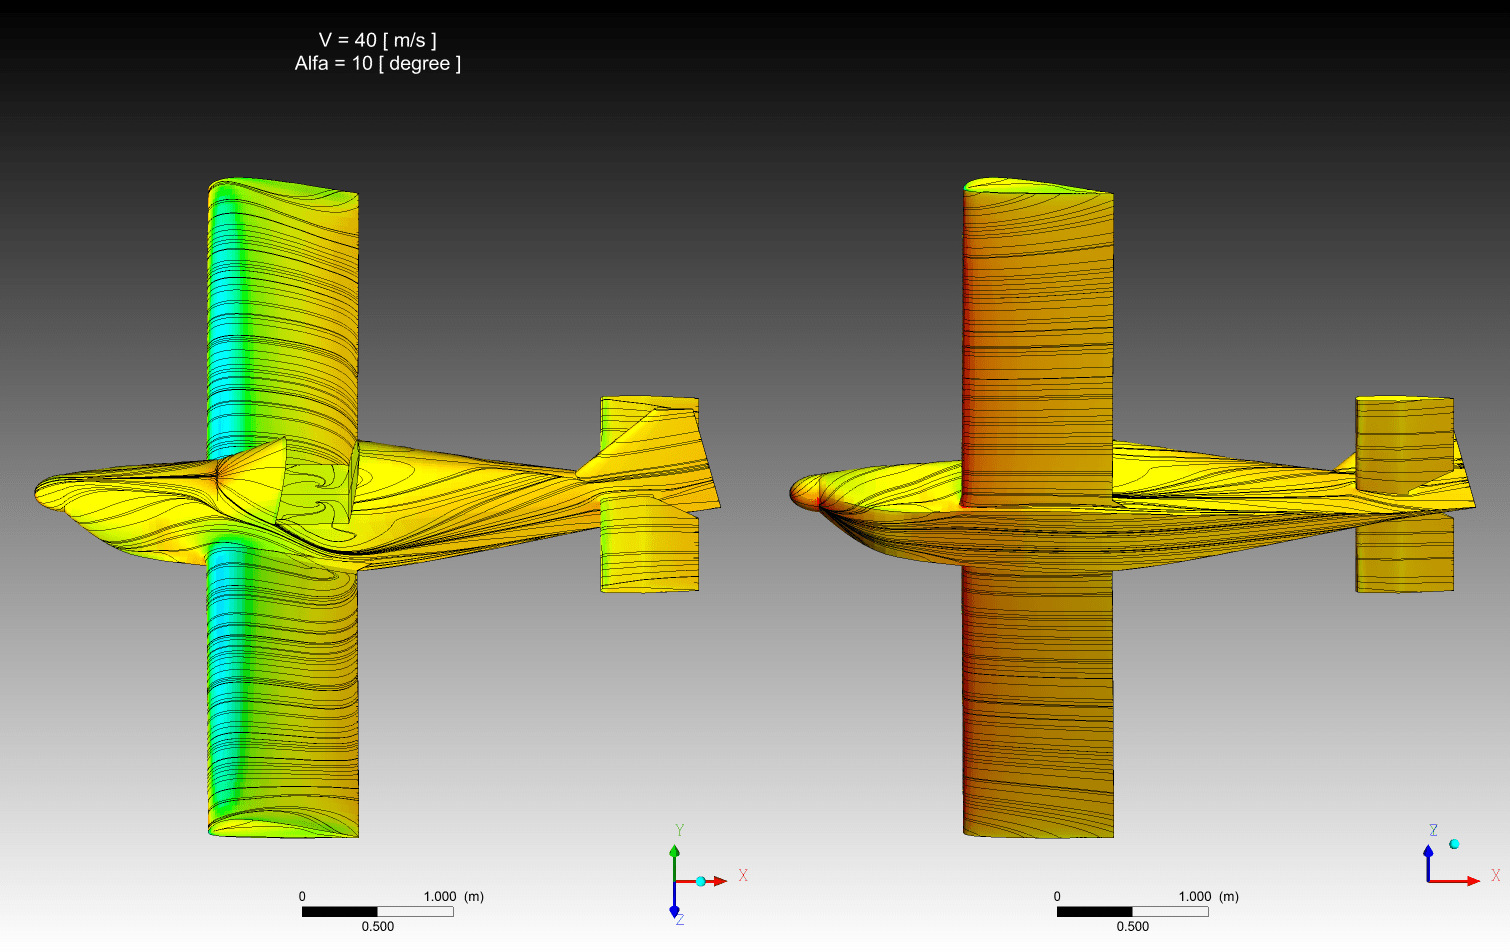This screenshot has width=1510, height=952.
Task: Select the cyan sphere on left view triad
Action: click(x=701, y=881)
